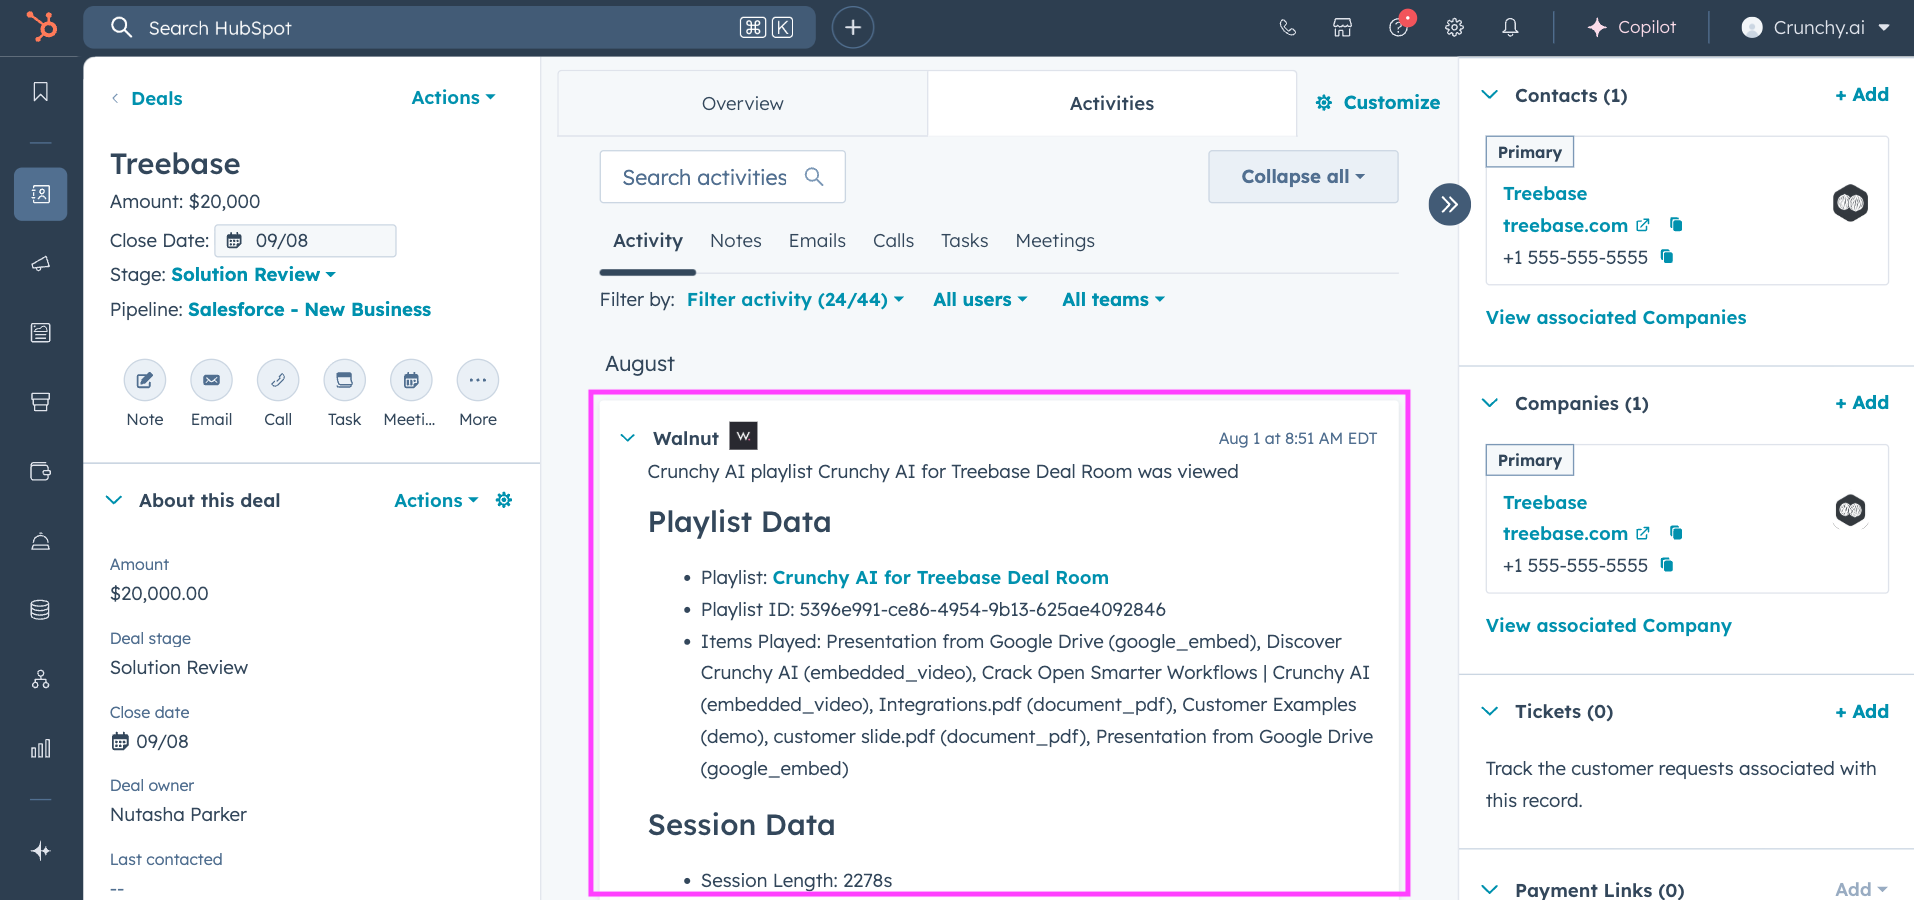Expand the Crunchy.ai account menu
1914x900 pixels.
tap(1815, 27)
